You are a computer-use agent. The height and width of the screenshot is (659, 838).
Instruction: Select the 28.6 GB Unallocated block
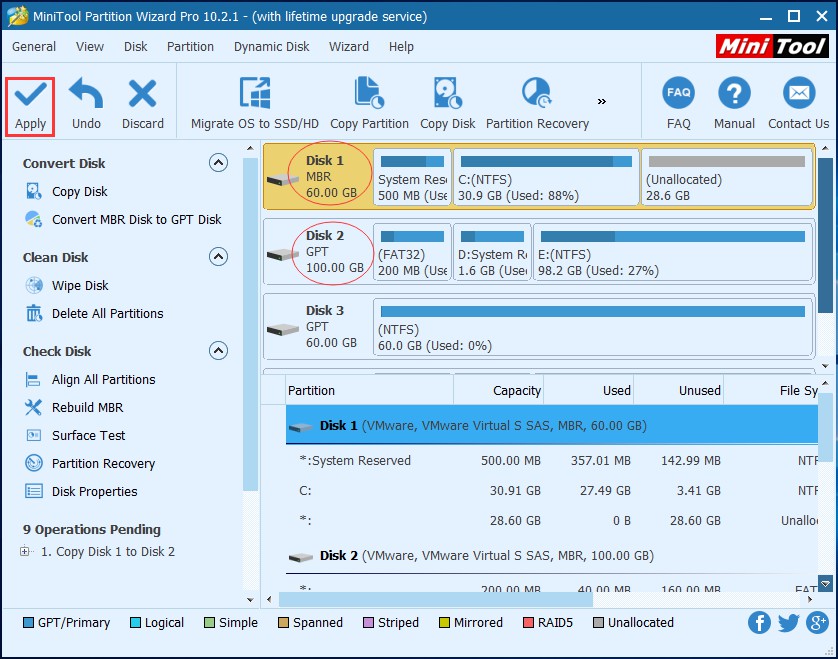726,177
